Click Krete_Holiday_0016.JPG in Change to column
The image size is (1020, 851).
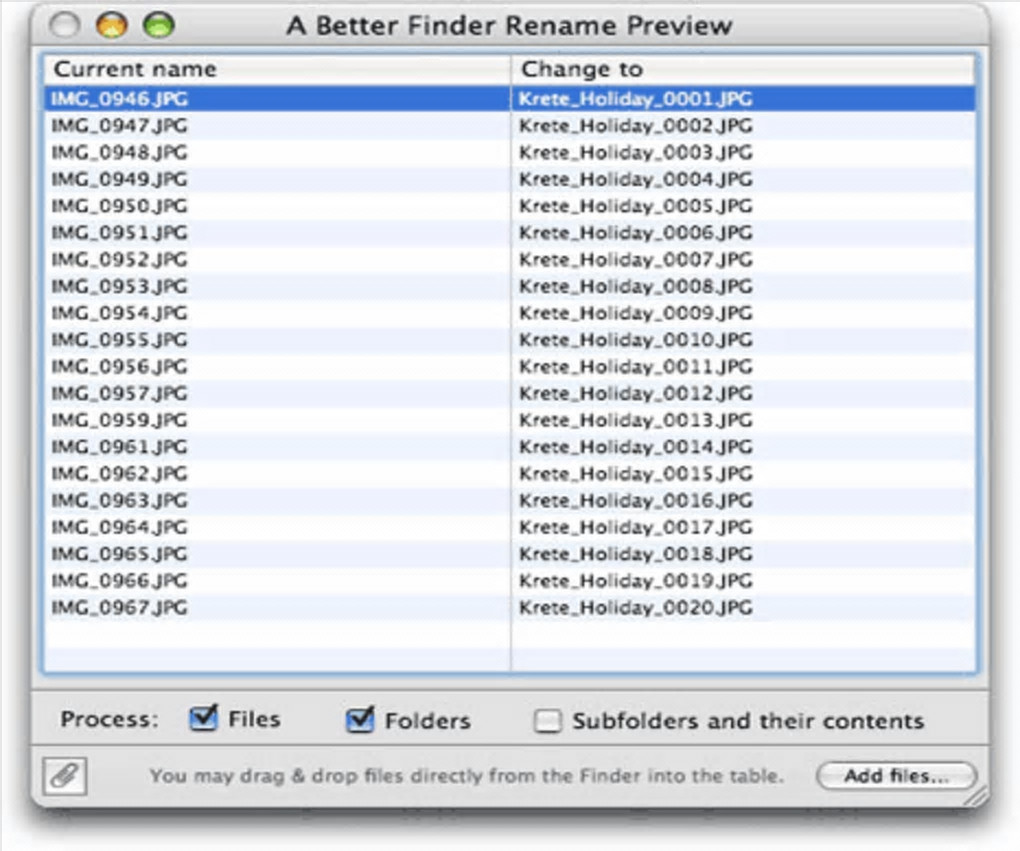coord(636,500)
